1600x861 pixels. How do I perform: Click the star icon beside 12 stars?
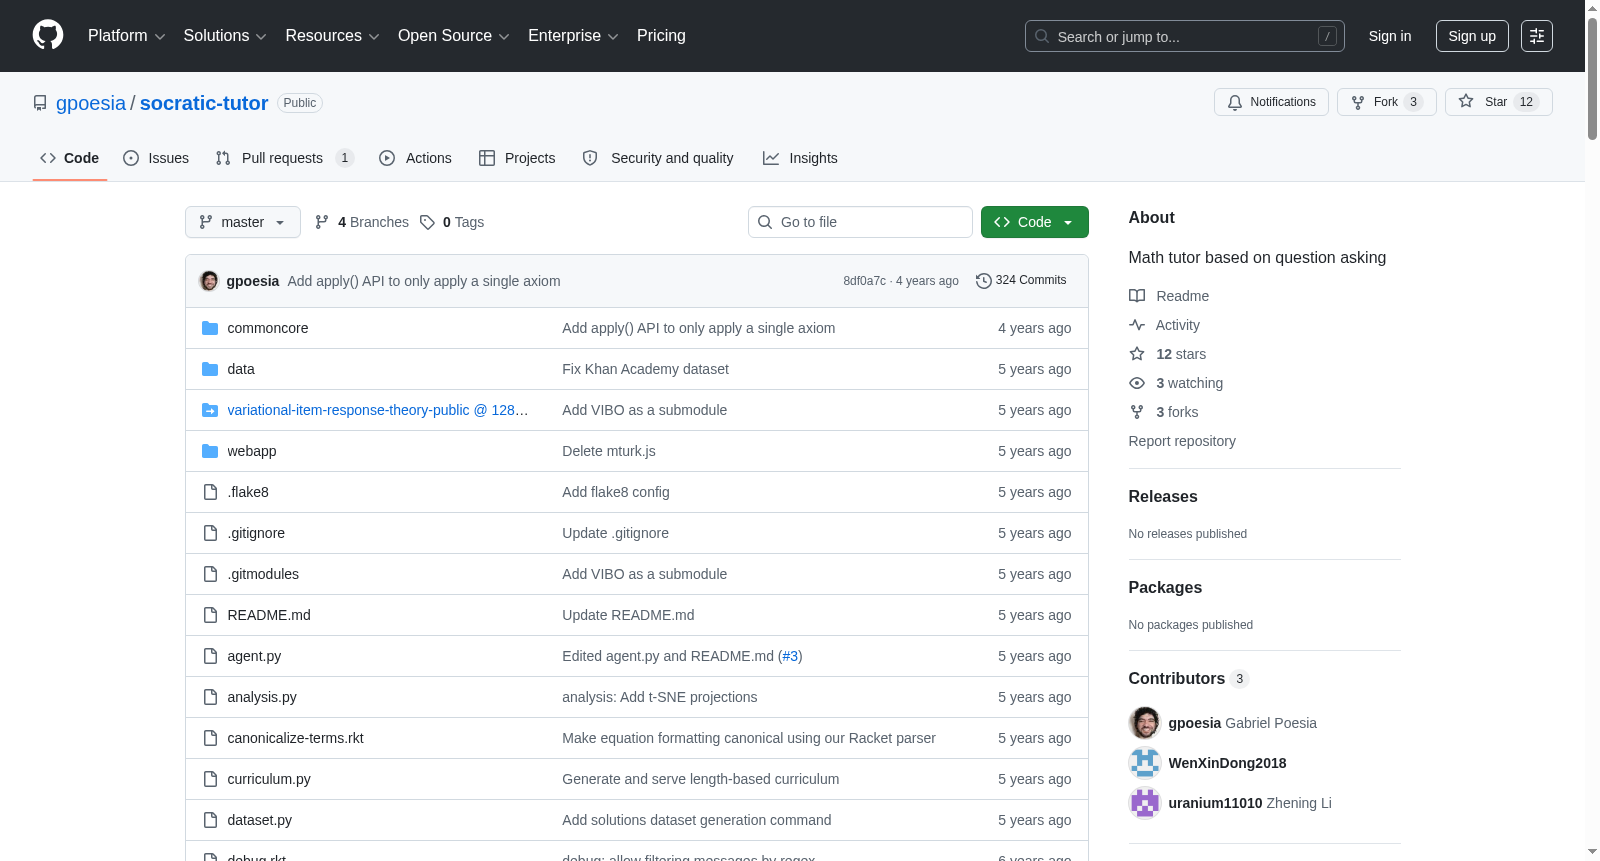(1137, 354)
